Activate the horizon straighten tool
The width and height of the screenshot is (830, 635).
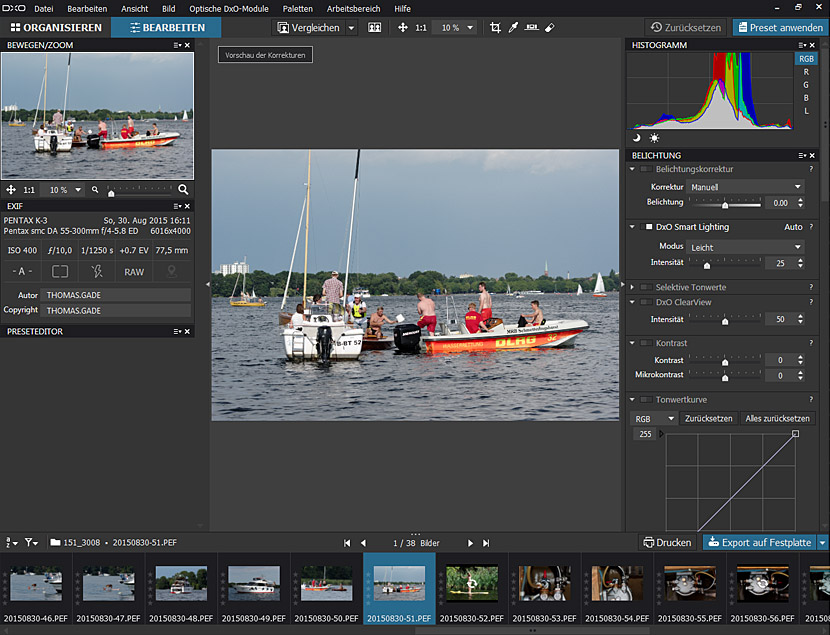531,28
